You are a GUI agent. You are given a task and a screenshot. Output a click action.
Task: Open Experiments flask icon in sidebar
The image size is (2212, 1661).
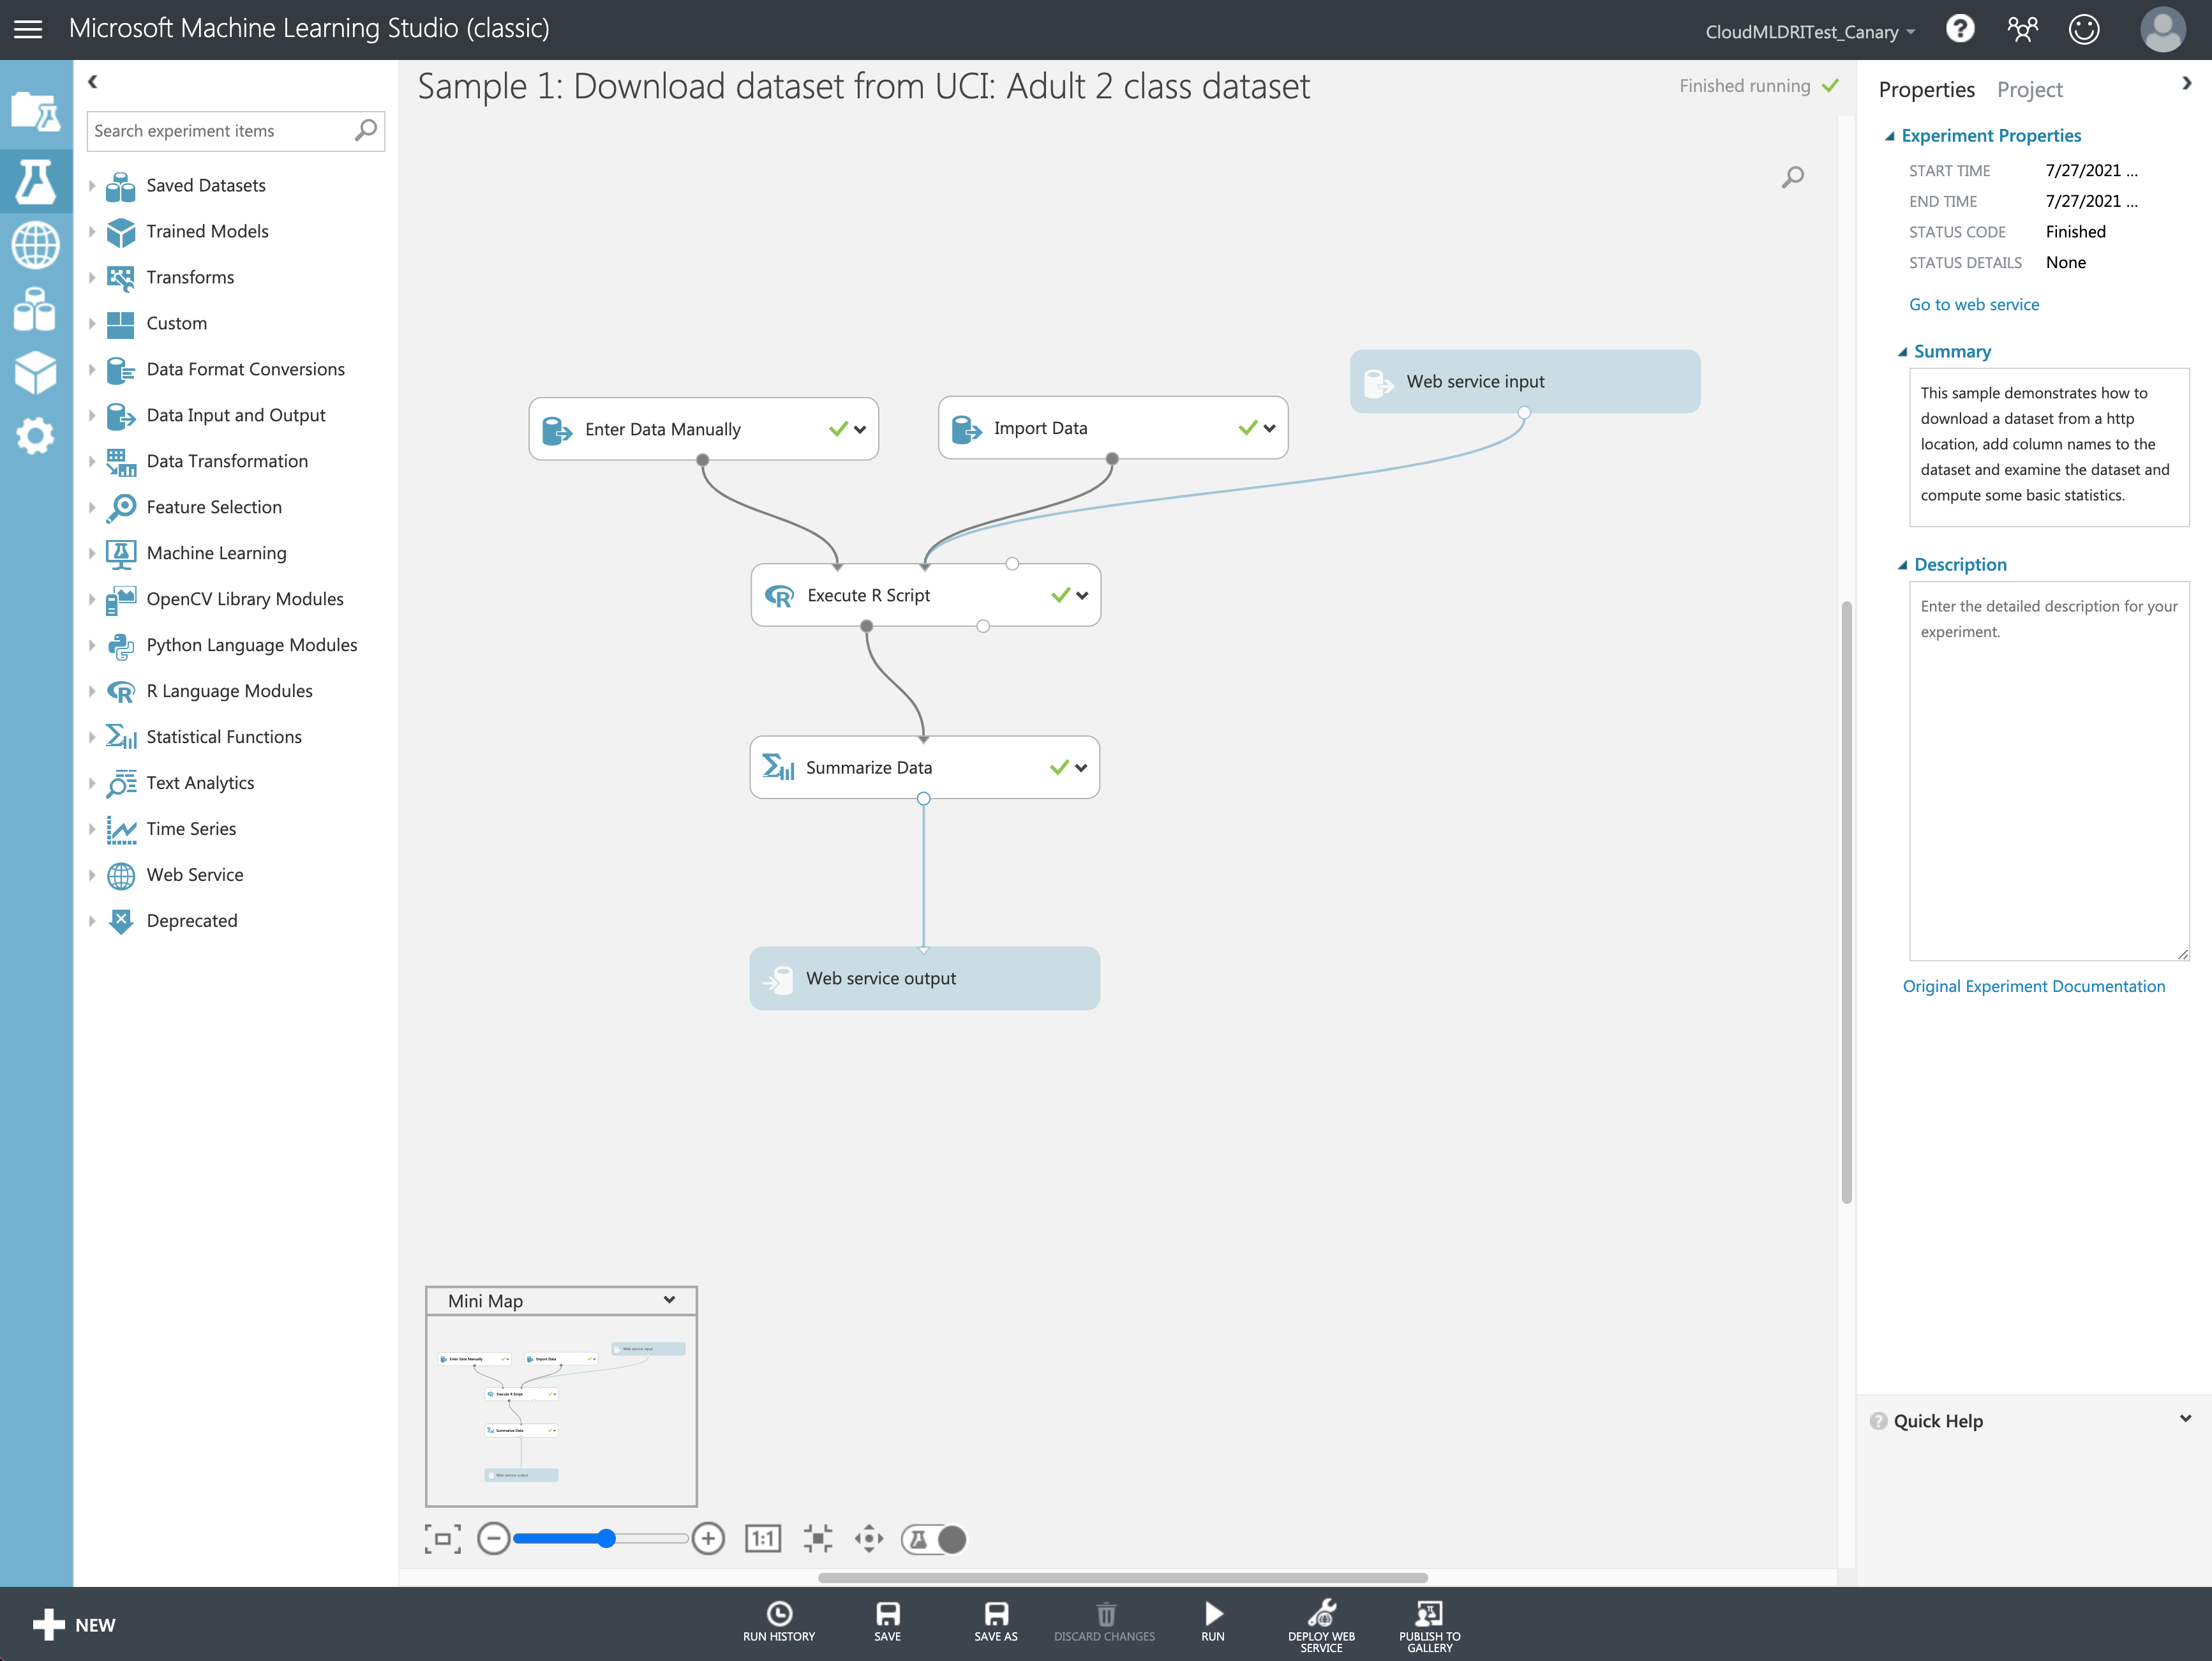pyautogui.click(x=36, y=181)
